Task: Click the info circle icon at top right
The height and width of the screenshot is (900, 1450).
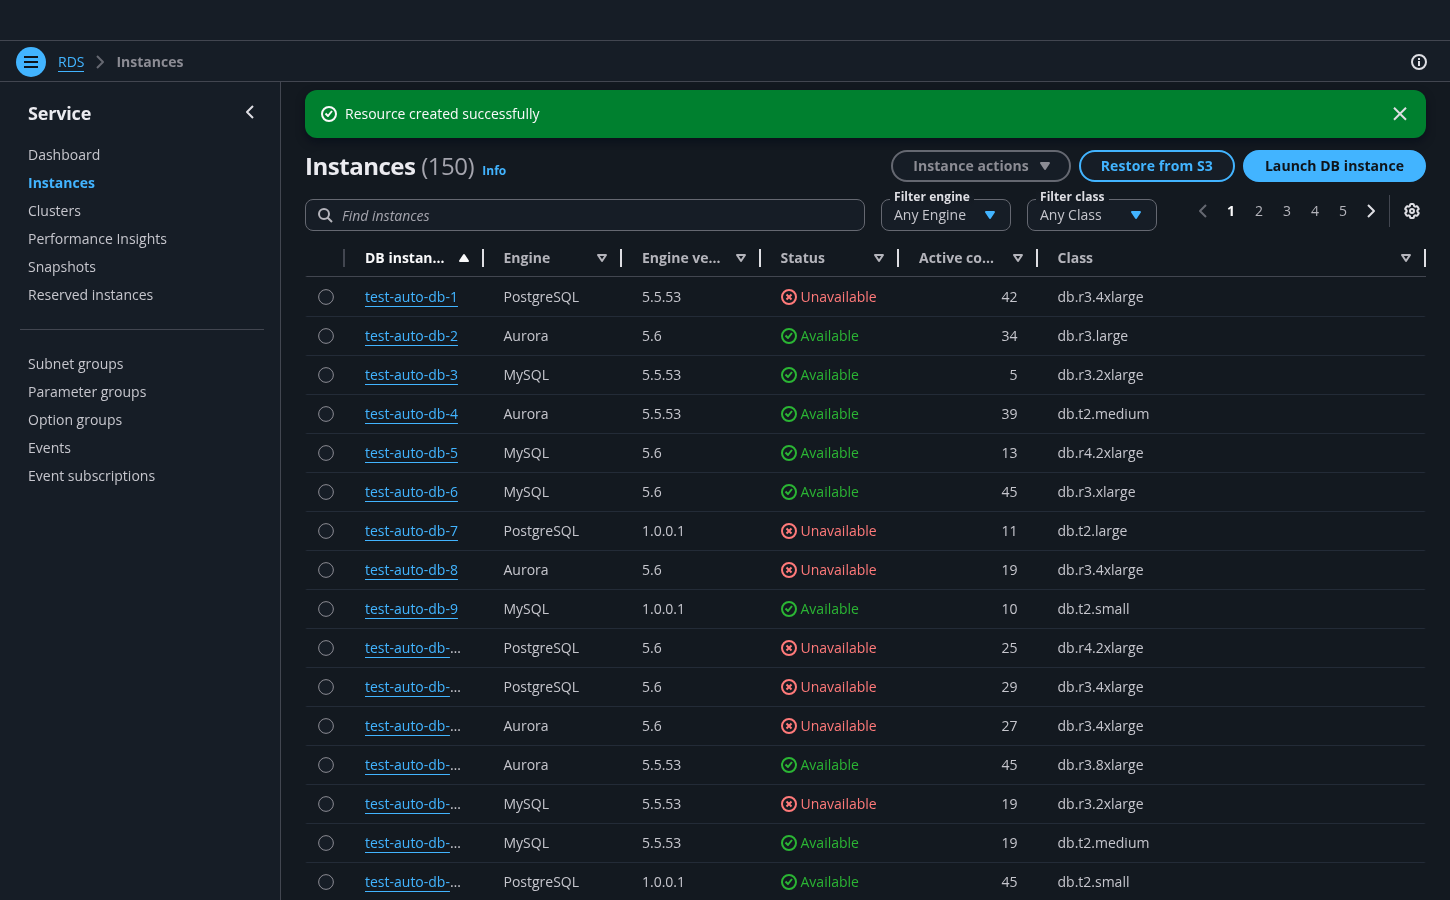Action: tap(1418, 62)
